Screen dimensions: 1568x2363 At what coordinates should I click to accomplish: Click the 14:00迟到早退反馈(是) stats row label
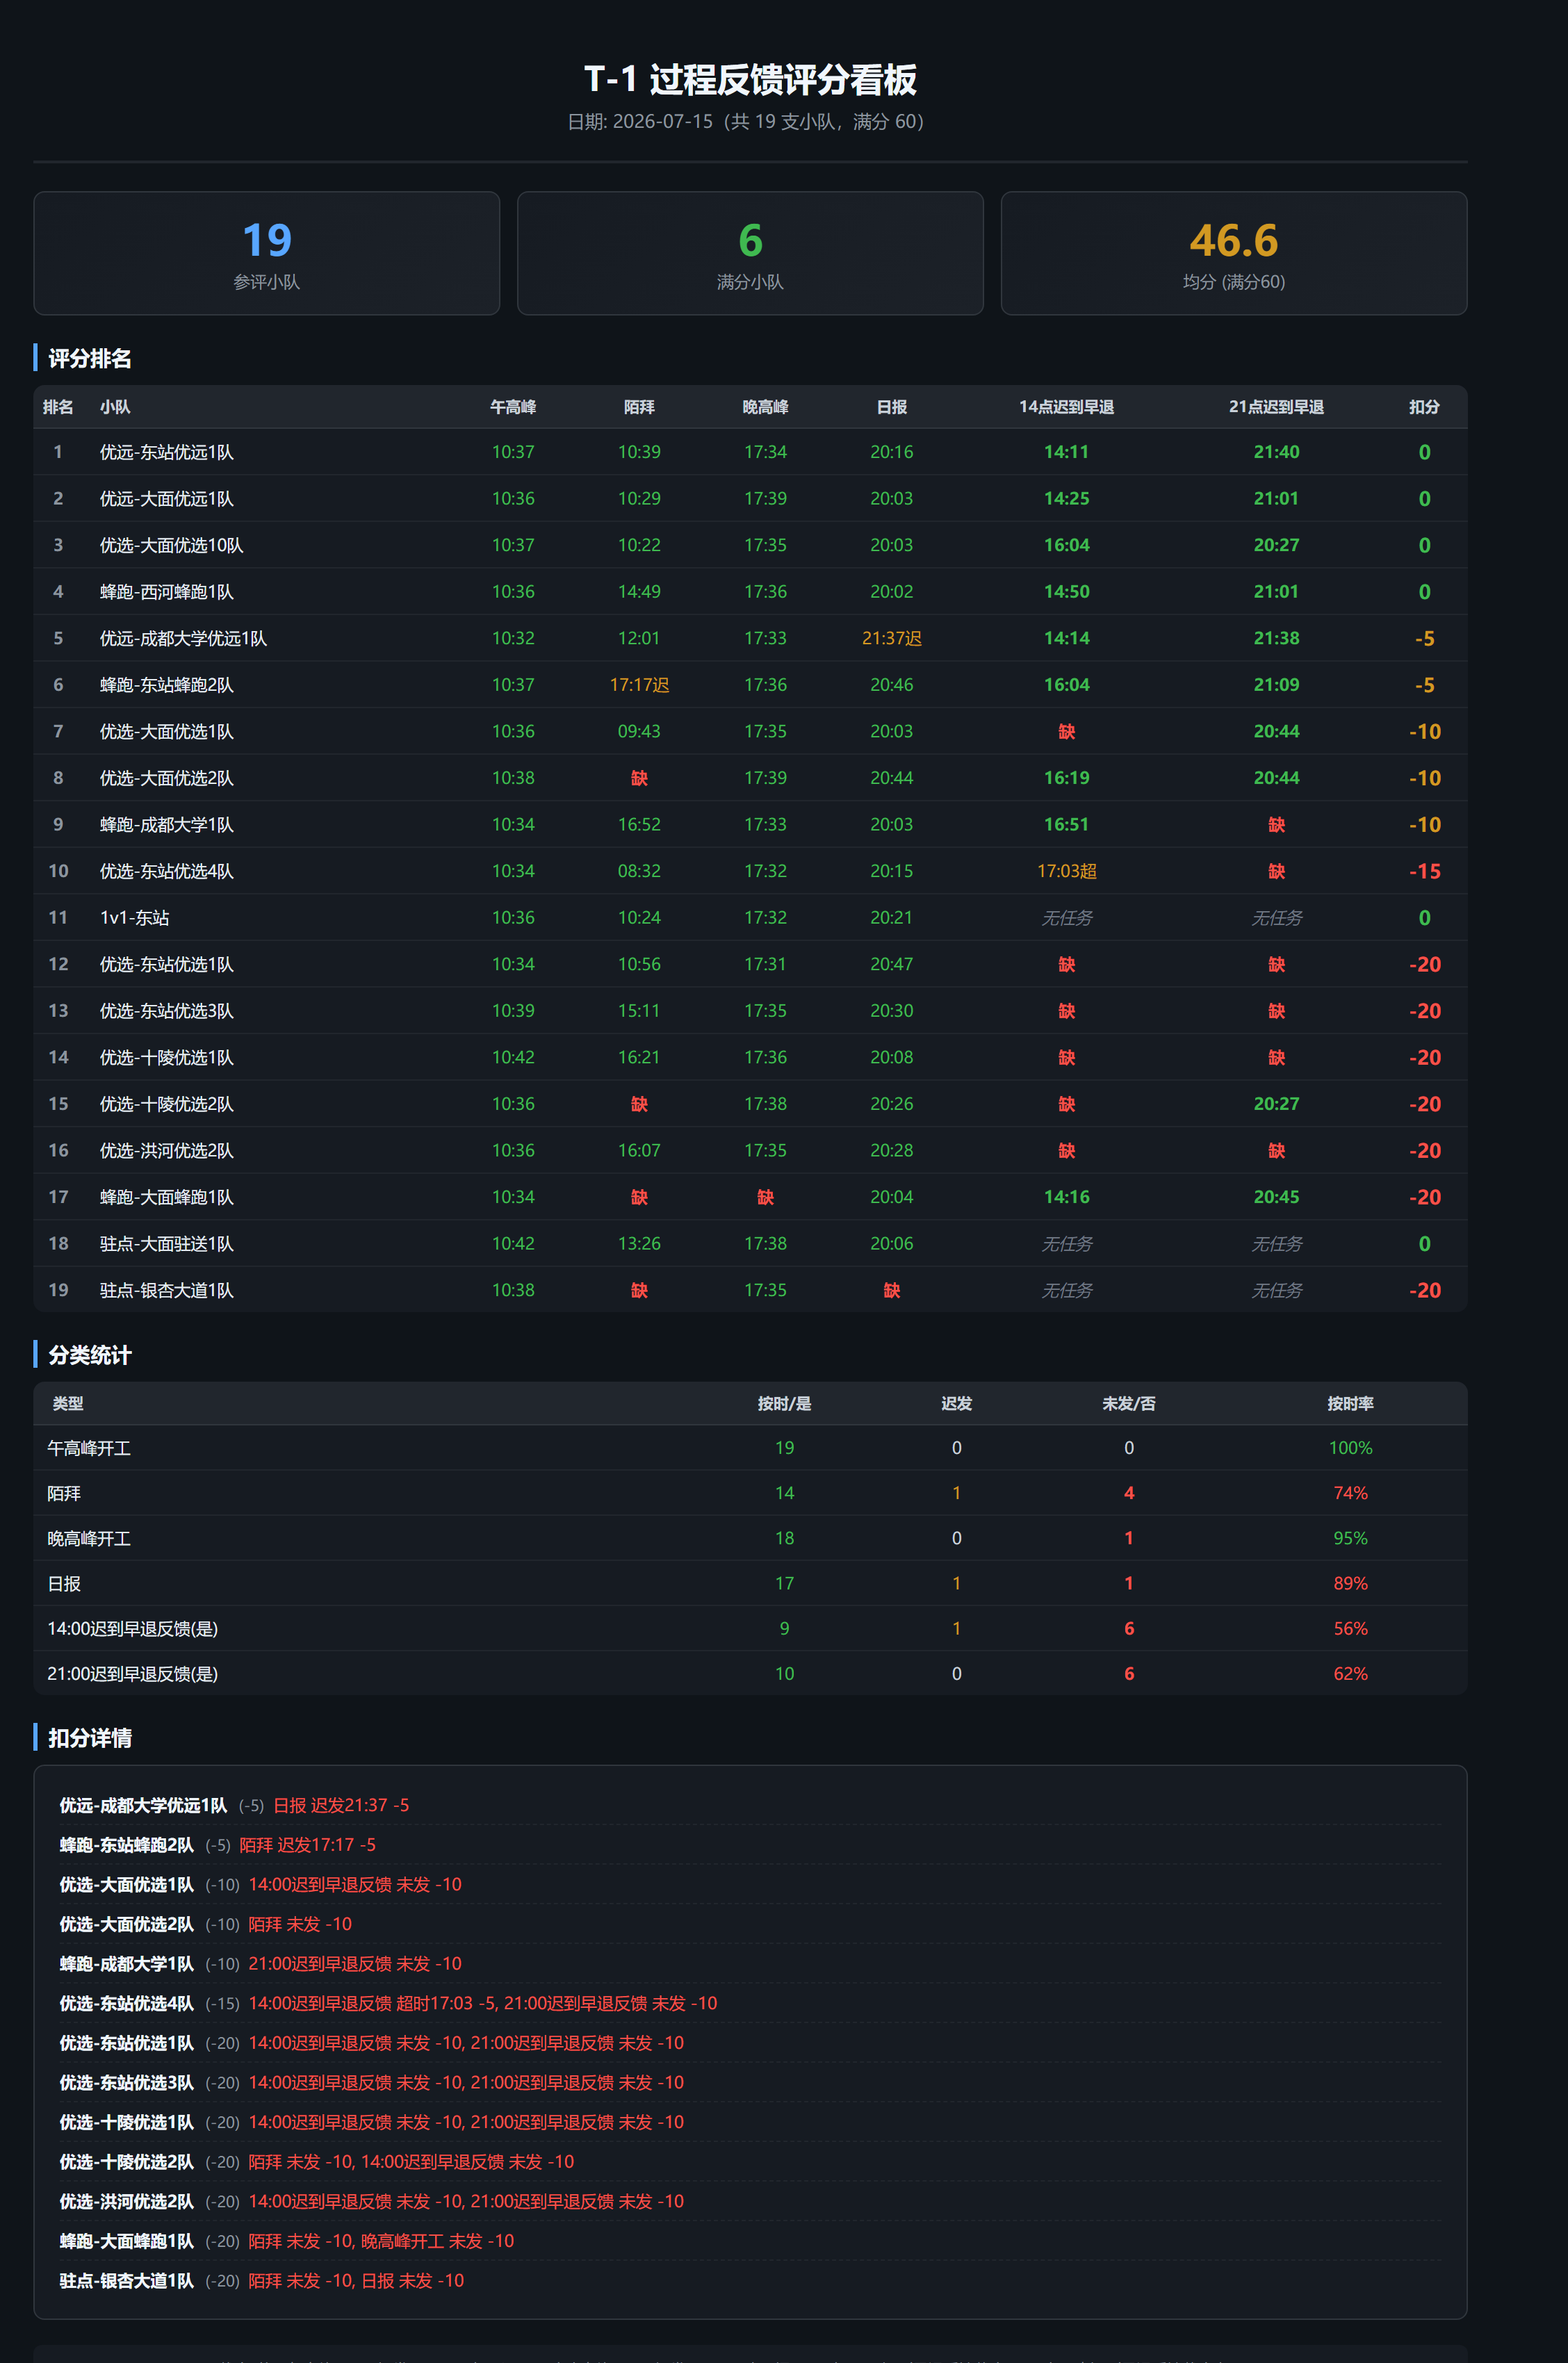click(133, 1628)
